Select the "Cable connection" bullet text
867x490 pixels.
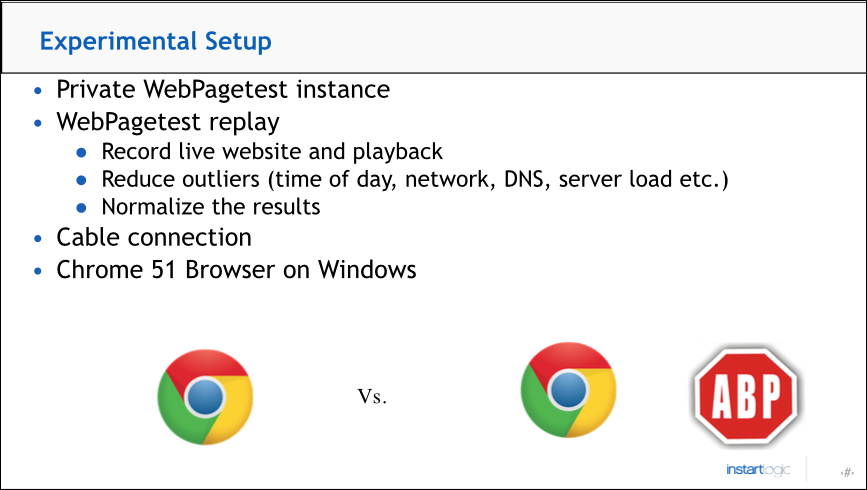(154, 237)
